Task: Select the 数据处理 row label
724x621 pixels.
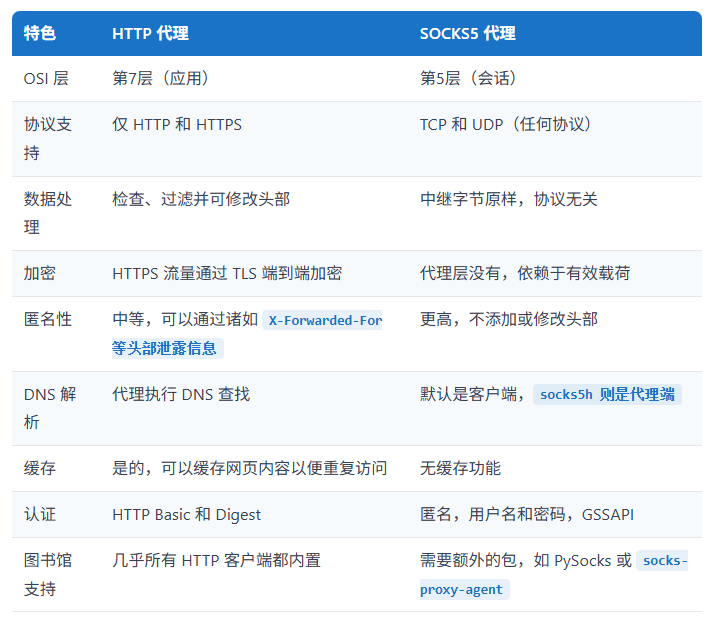Action: coord(48,213)
